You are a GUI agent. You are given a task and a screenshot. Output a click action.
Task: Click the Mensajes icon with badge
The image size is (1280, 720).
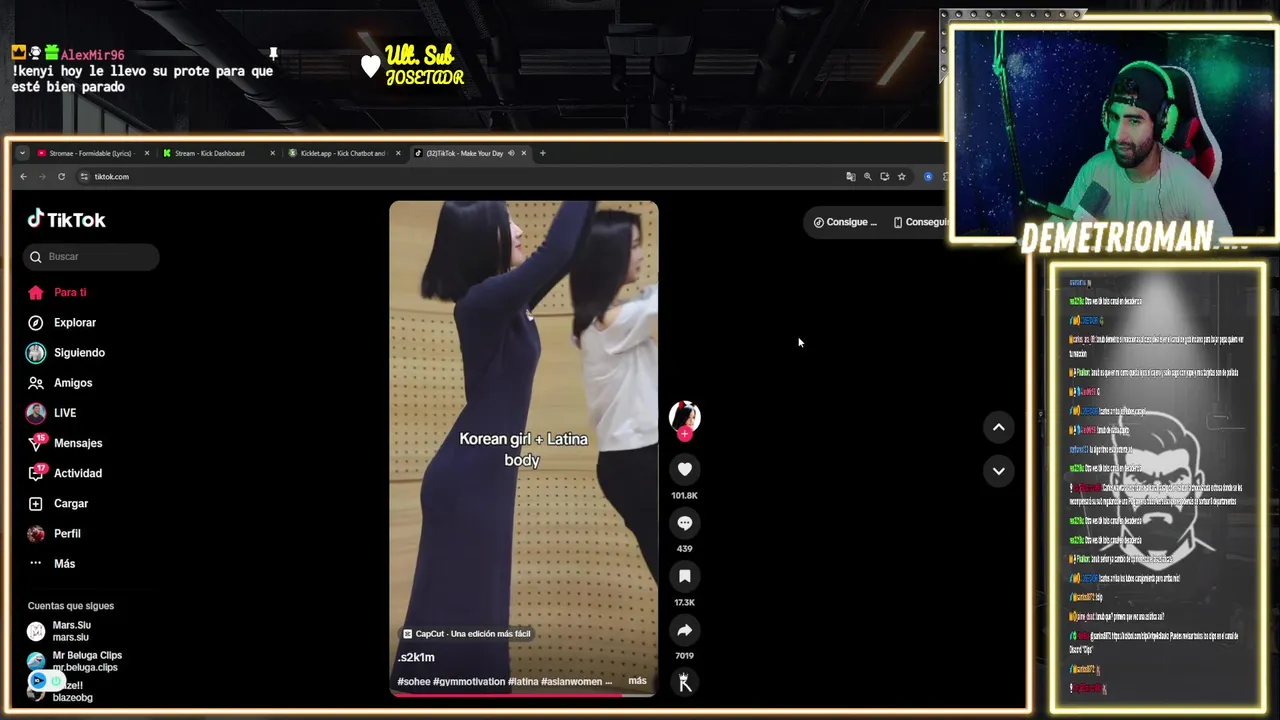36,443
